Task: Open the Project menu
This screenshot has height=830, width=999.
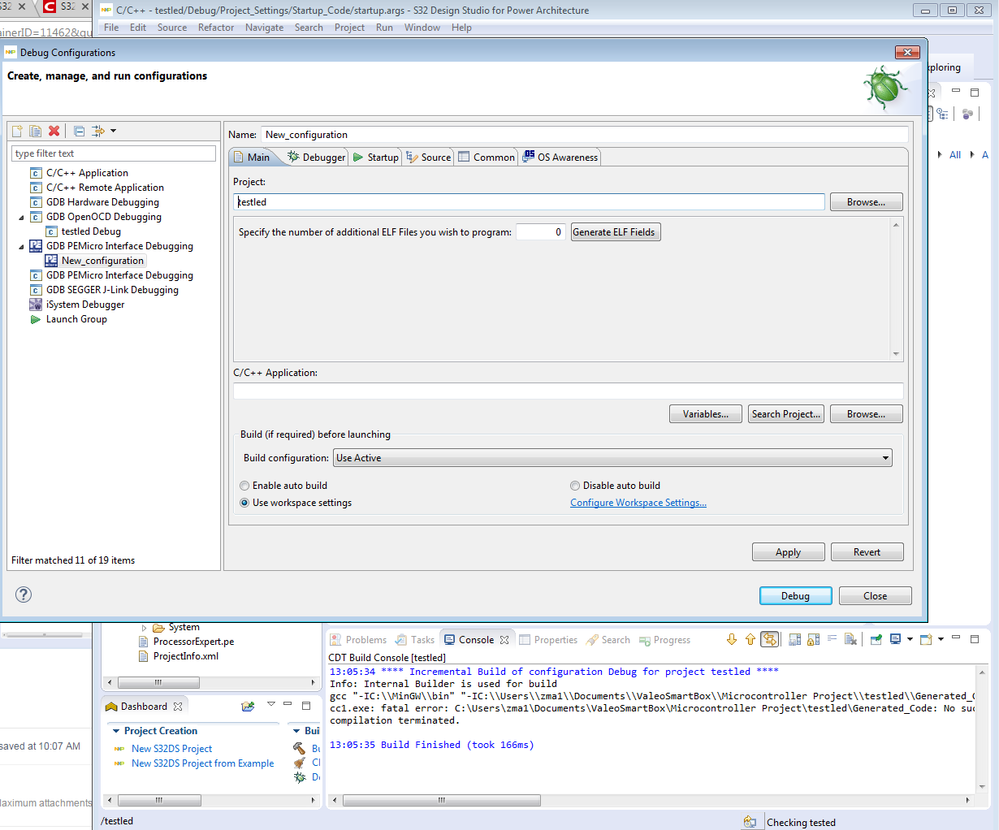Action: pyautogui.click(x=349, y=27)
